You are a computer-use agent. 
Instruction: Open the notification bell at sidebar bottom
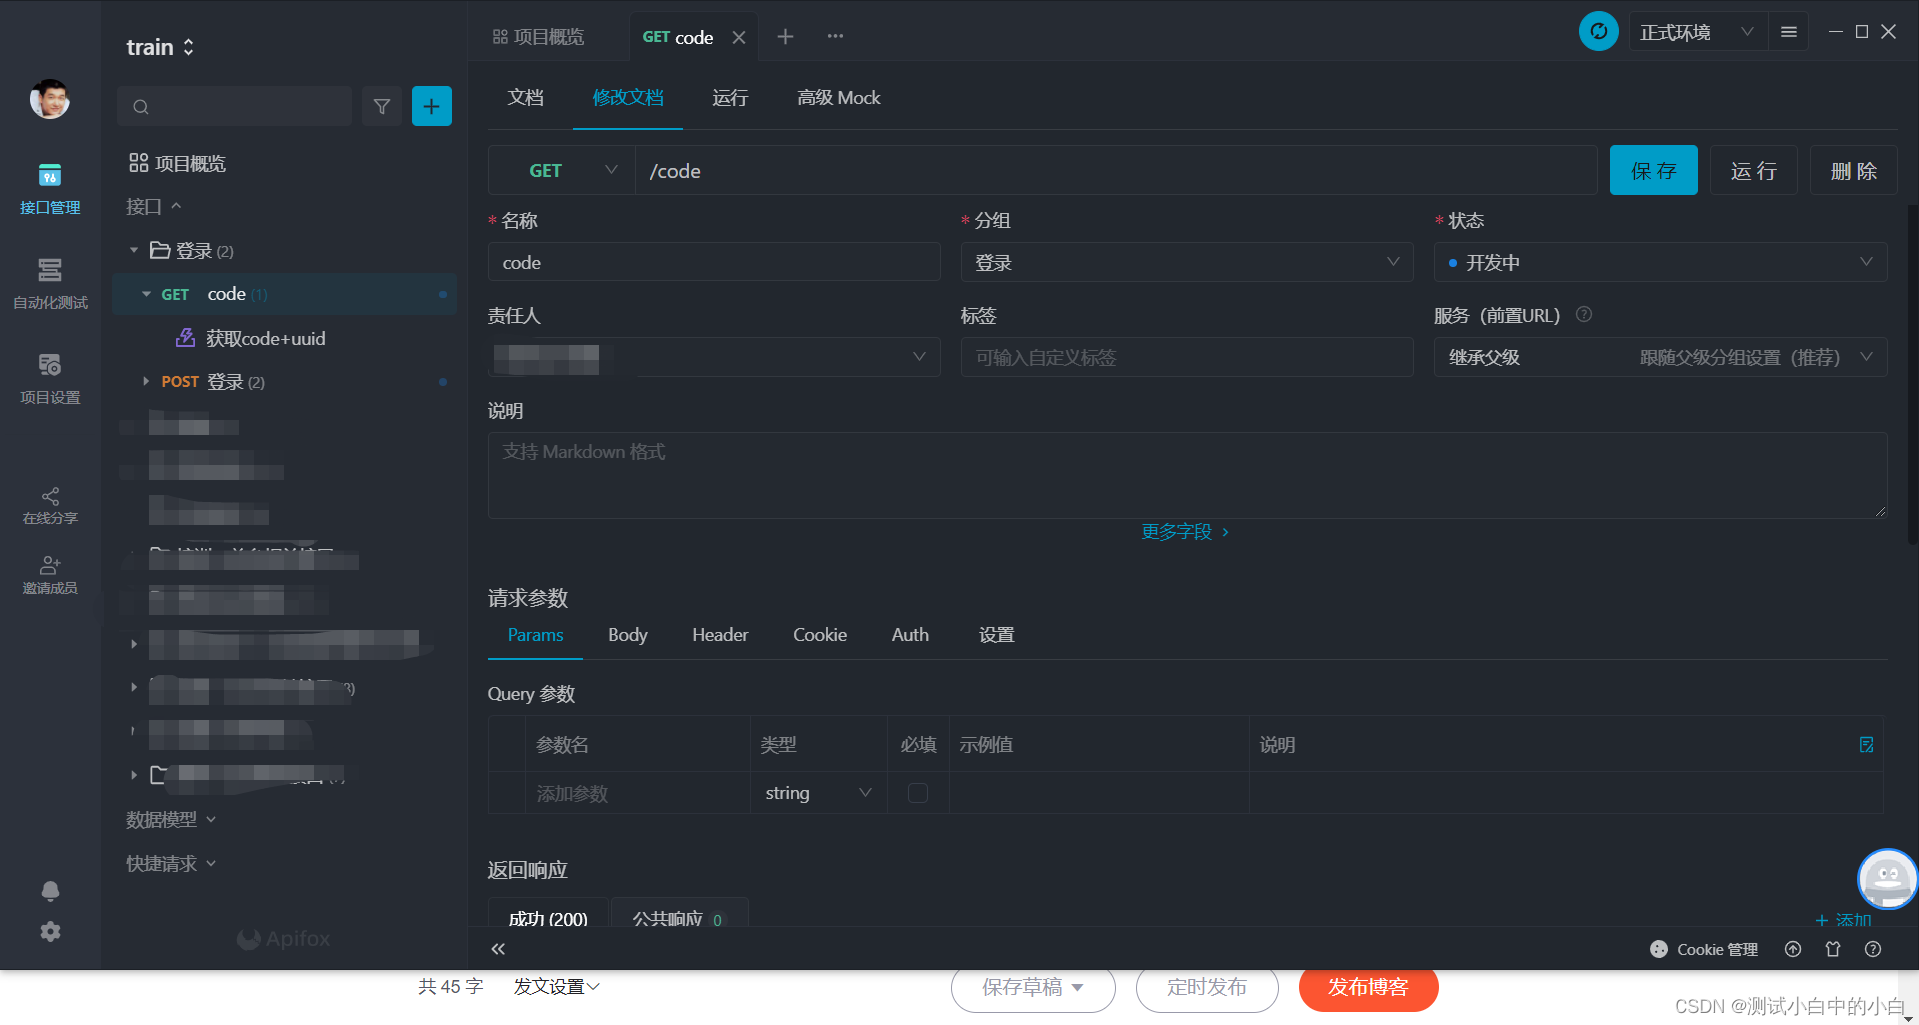(49, 891)
